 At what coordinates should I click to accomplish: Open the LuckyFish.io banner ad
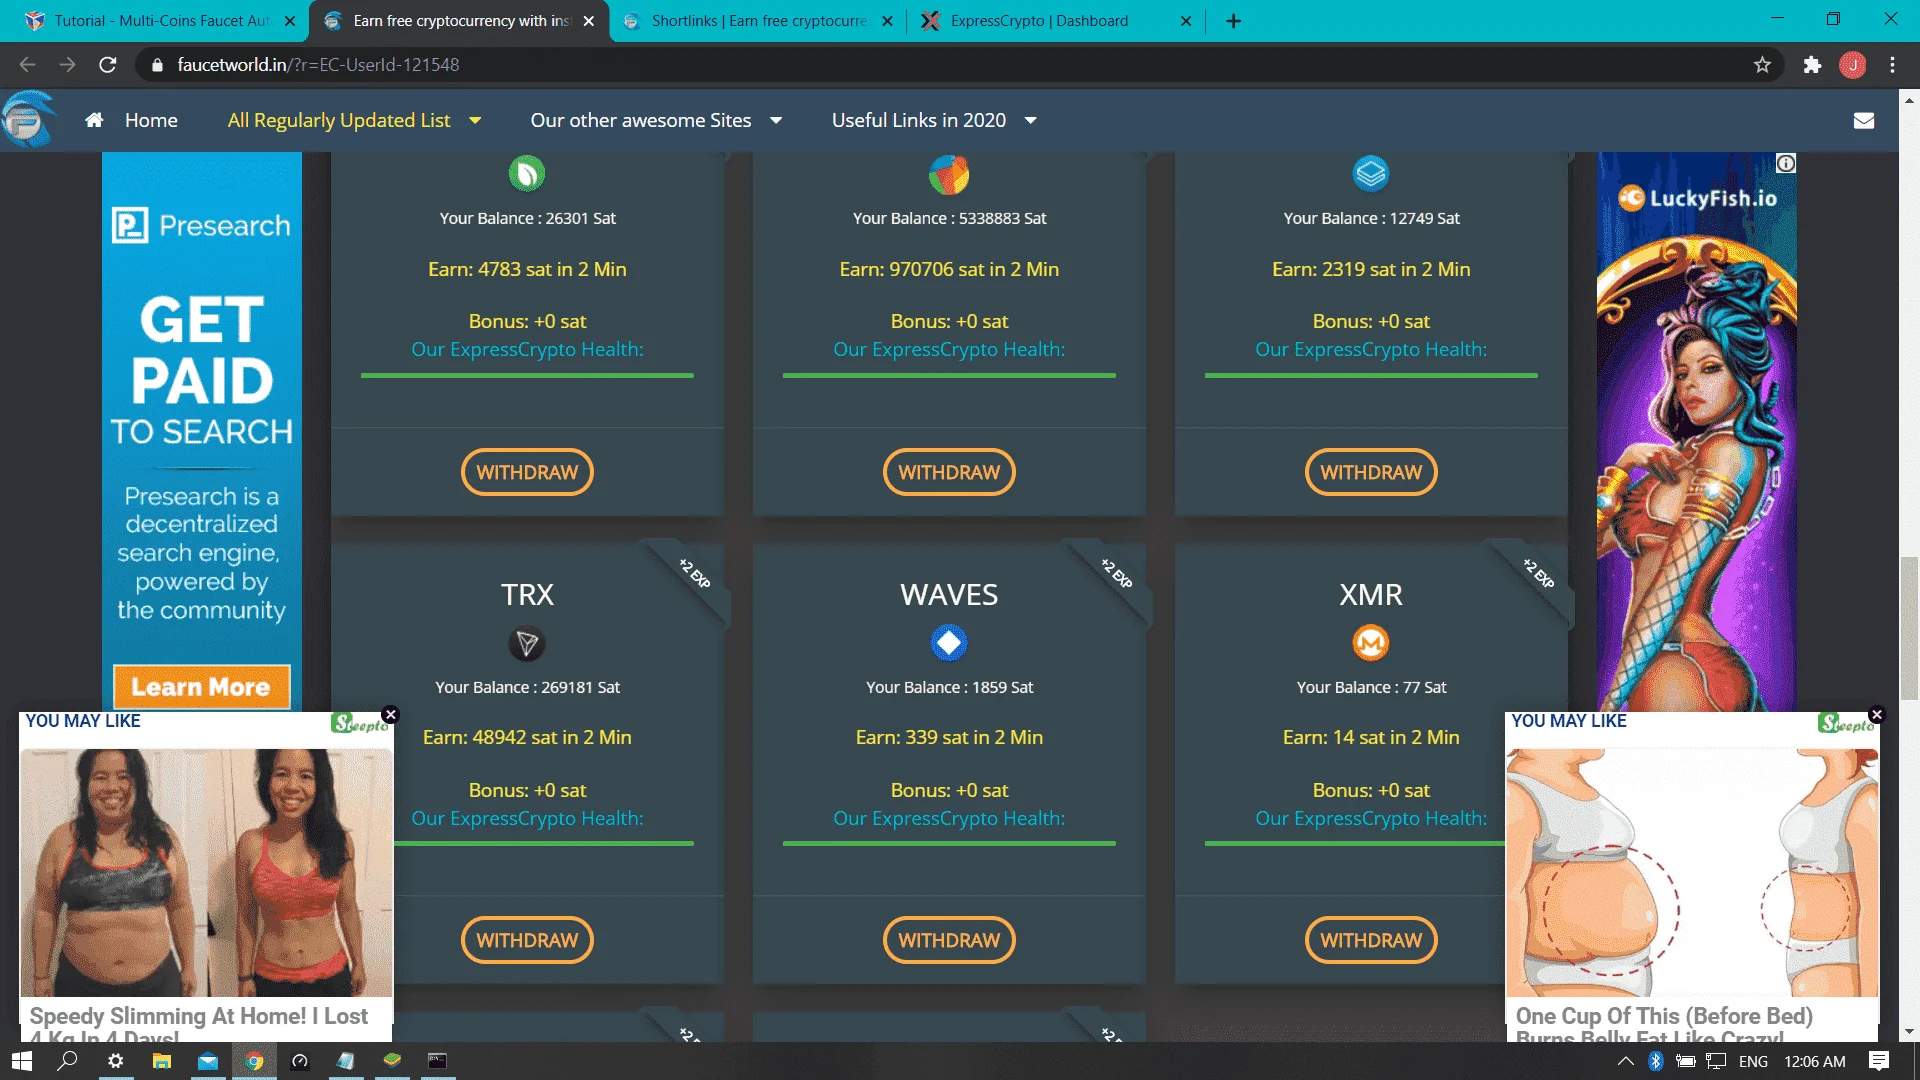coord(1696,432)
